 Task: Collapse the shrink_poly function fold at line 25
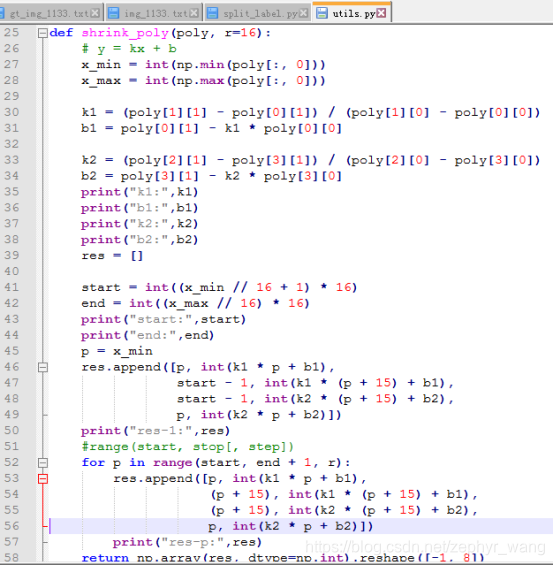(43, 33)
